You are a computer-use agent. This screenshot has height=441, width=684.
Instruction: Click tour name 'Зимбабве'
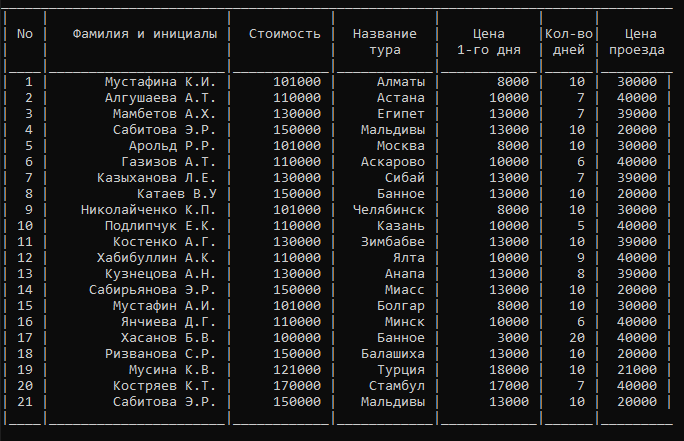(393, 242)
